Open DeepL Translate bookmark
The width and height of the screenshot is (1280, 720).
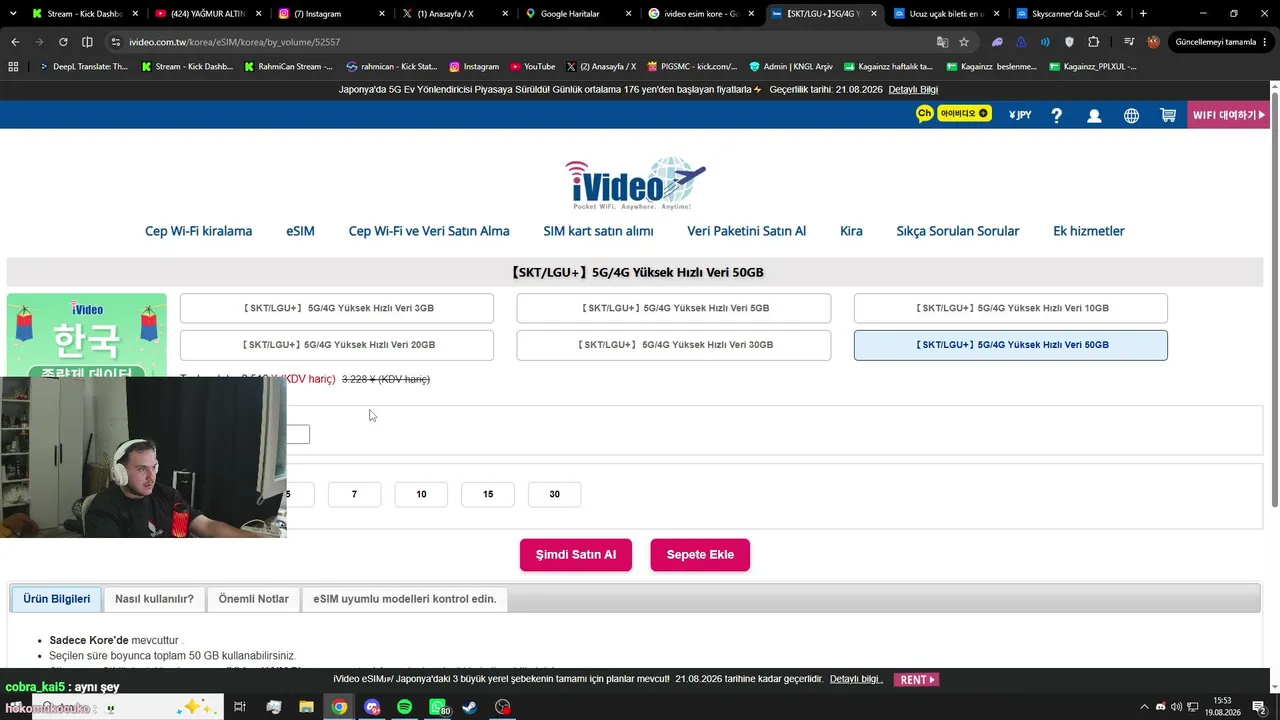(83, 66)
